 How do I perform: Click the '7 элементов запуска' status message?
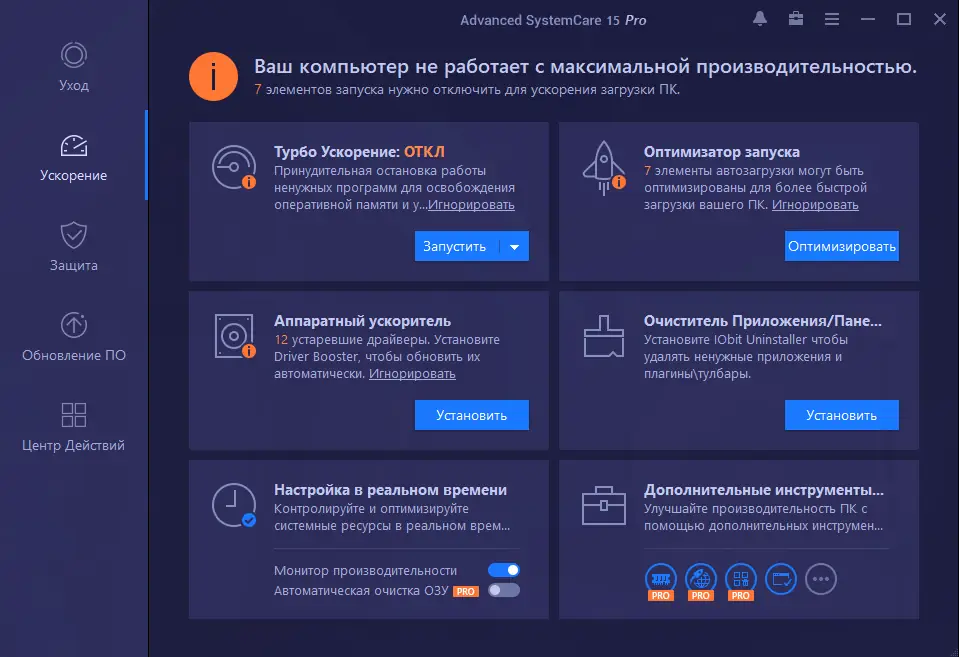click(467, 90)
